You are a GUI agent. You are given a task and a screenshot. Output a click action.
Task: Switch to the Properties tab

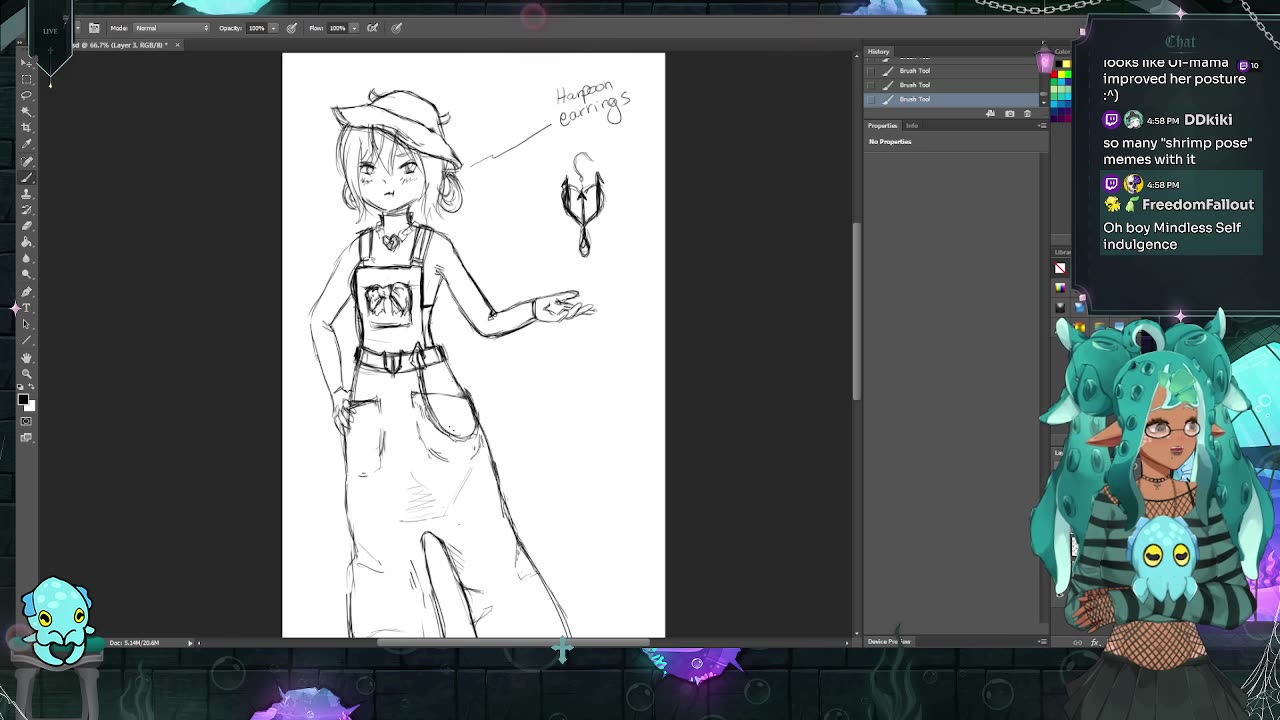point(882,126)
